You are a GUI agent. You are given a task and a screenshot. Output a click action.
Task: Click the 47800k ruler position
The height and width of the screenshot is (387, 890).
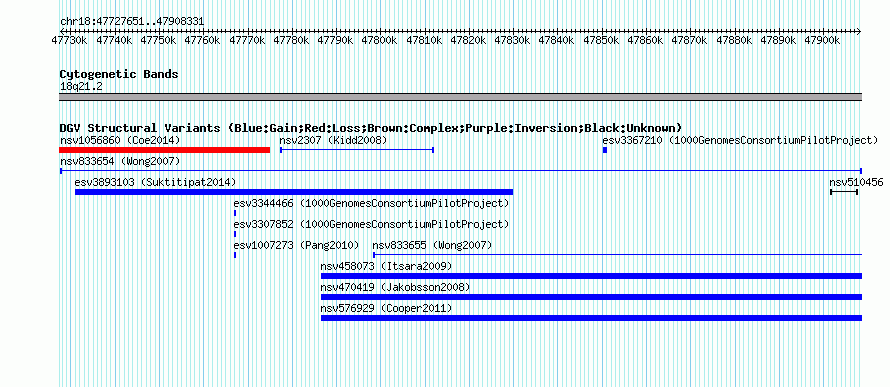point(380,40)
